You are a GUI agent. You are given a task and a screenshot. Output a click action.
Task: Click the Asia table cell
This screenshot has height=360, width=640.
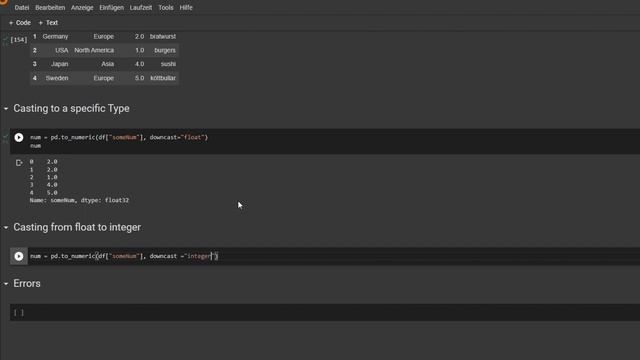[108, 64]
